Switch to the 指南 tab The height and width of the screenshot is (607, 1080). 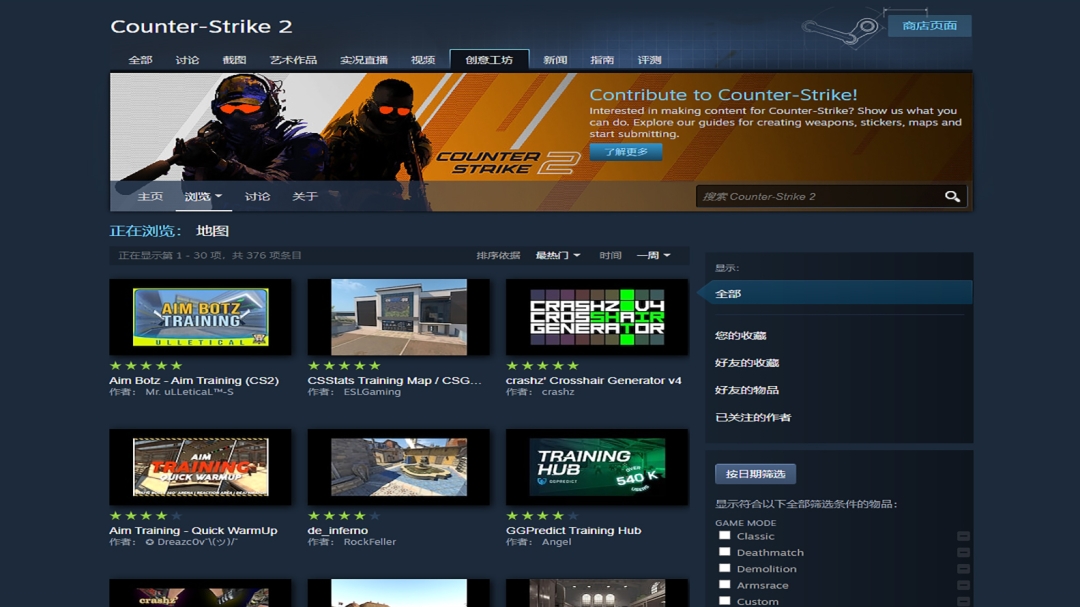602,60
